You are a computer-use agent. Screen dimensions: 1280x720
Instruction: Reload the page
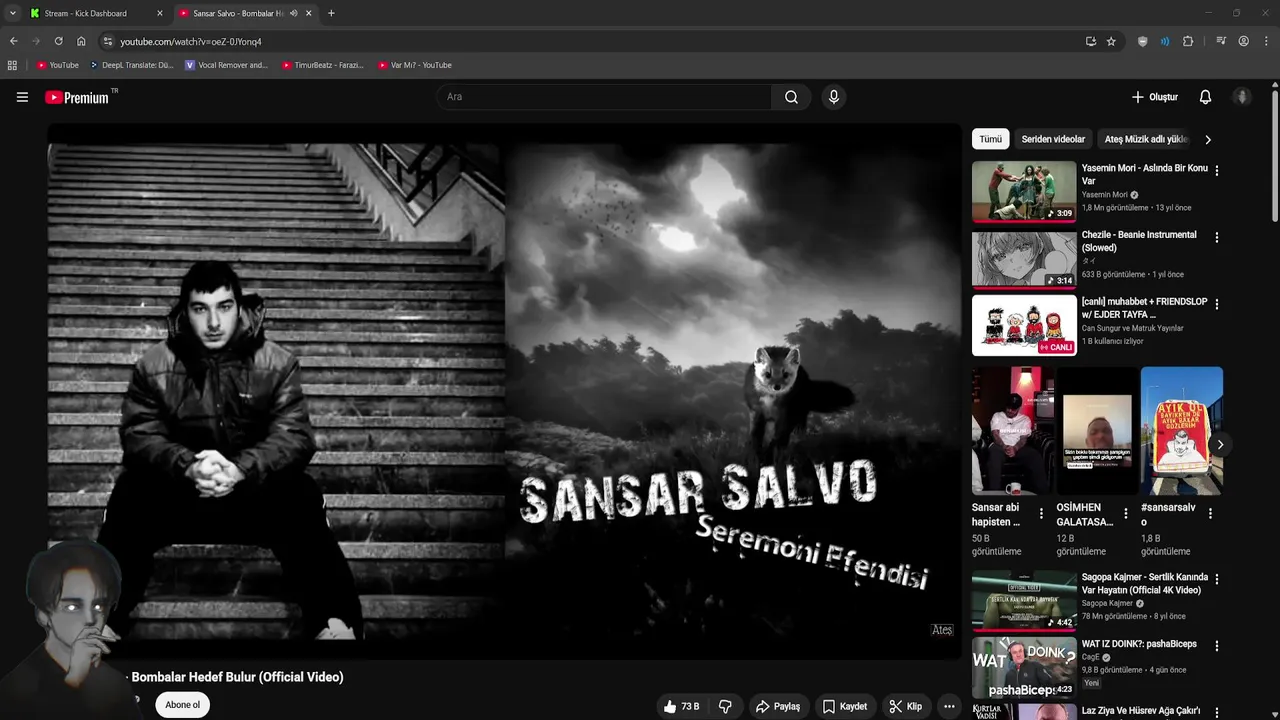pyautogui.click(x=58, y=41)
